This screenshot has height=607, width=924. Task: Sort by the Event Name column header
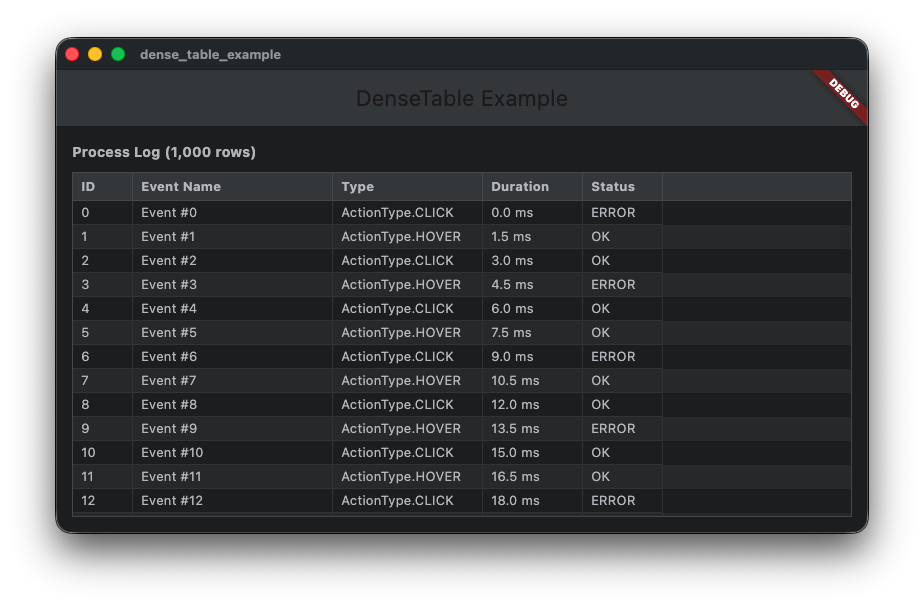pos(232,187)
